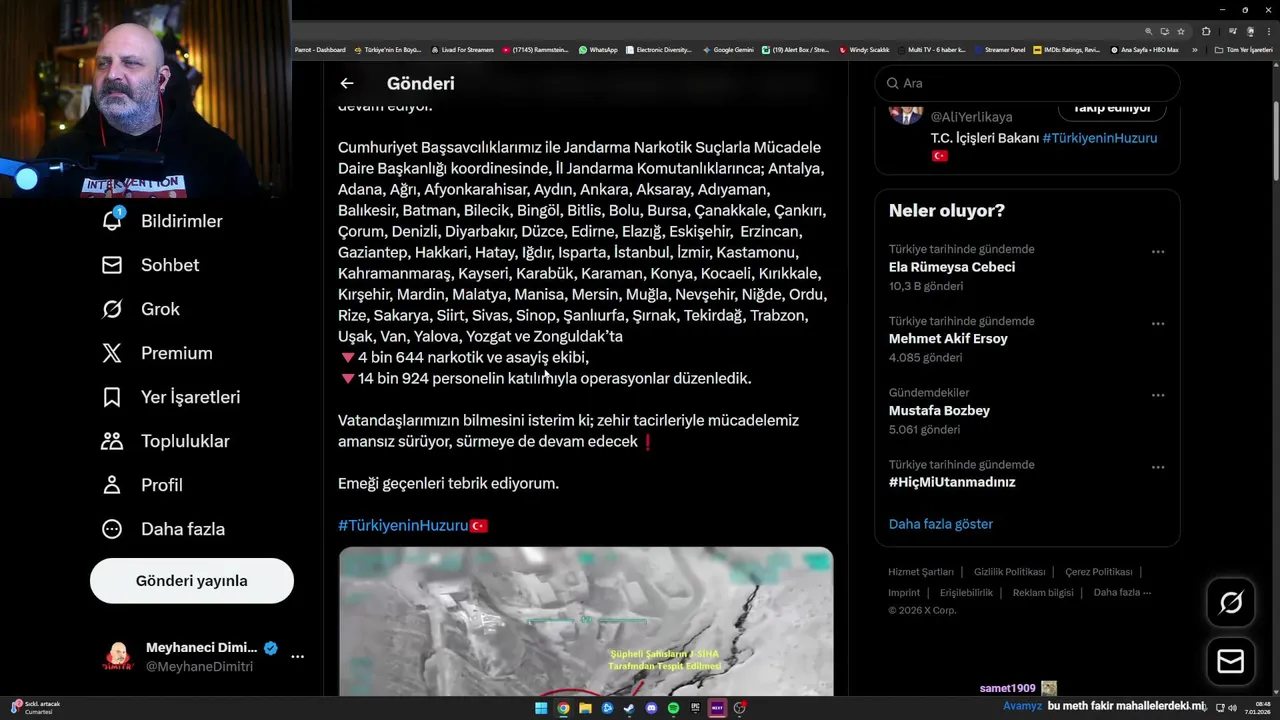Screen dimensions: 1280x720
Task: Open the Sohbet envelope icon
Action: click(x=112, y=265)
